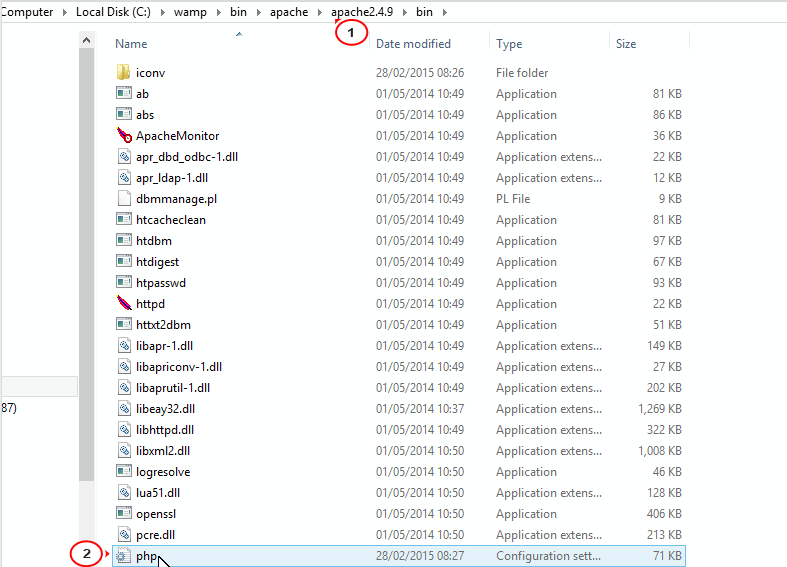Click the 01/05/2014 10:37 date cell

pyautogui.click(x=420, y=409)
